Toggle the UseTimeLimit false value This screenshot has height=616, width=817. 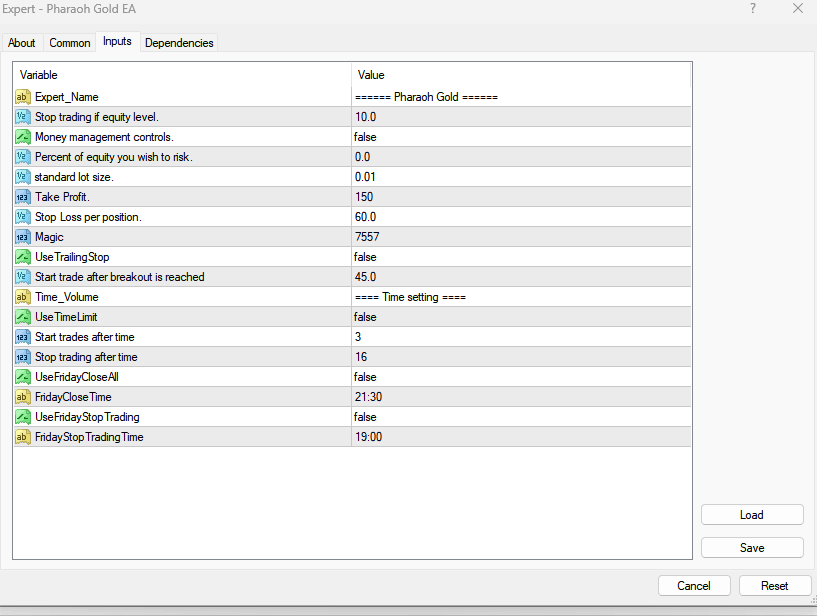(x=365, y=317)
